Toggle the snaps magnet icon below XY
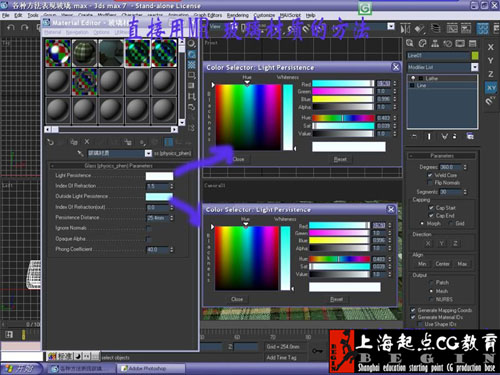Image resolution: width=500 pixels, height=375 pixels. (490, 101)
